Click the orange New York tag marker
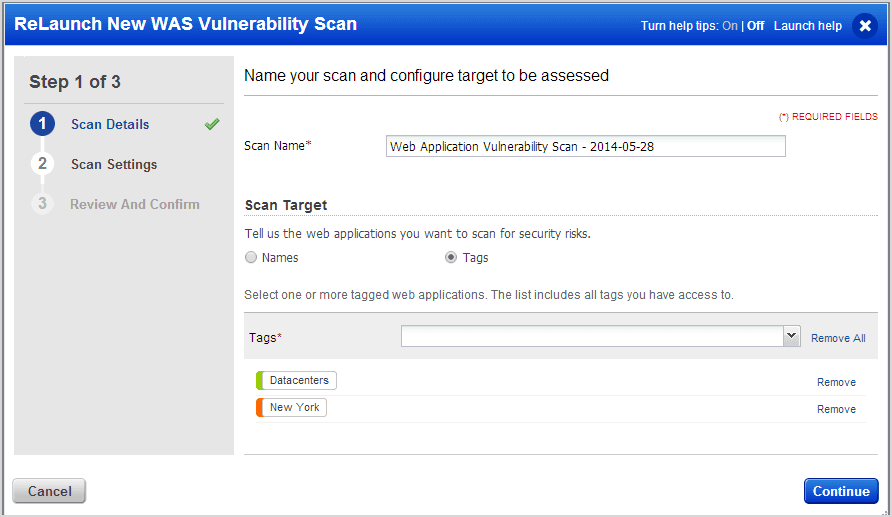The height and width of the screenshot is (517, 892). coord(259,407)
